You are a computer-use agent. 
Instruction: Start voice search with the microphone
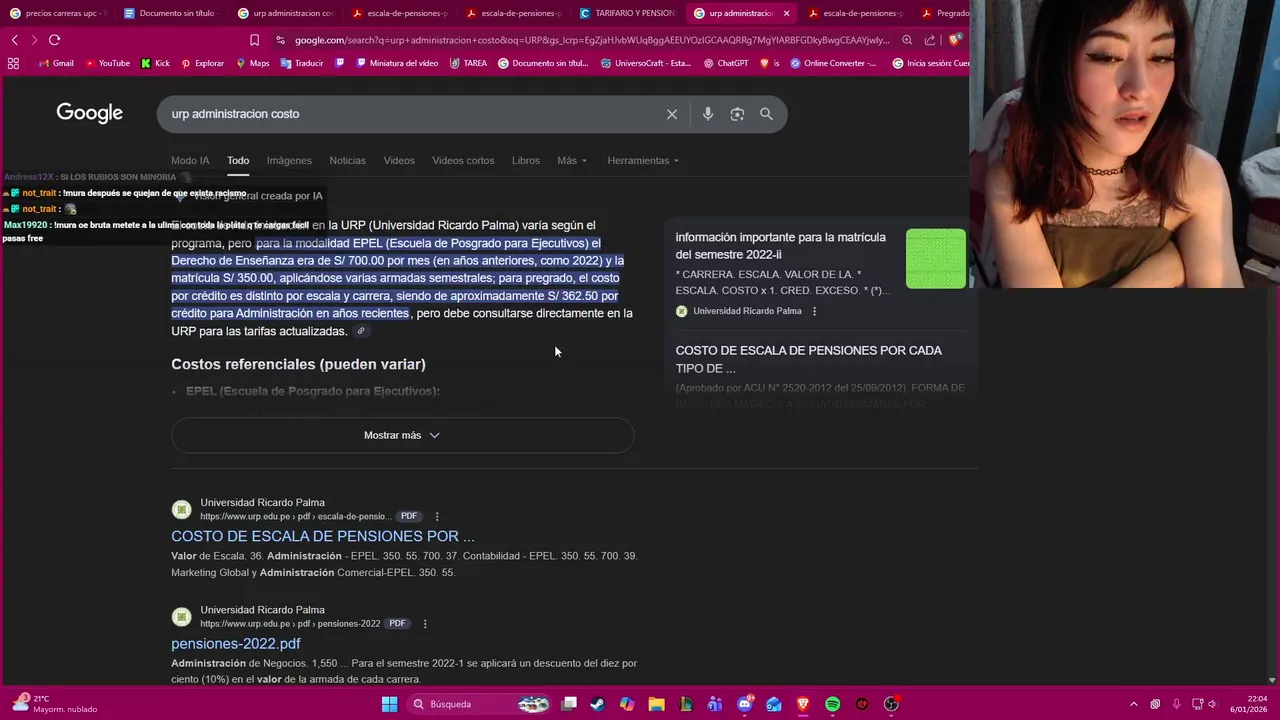(x=708, y=114)
